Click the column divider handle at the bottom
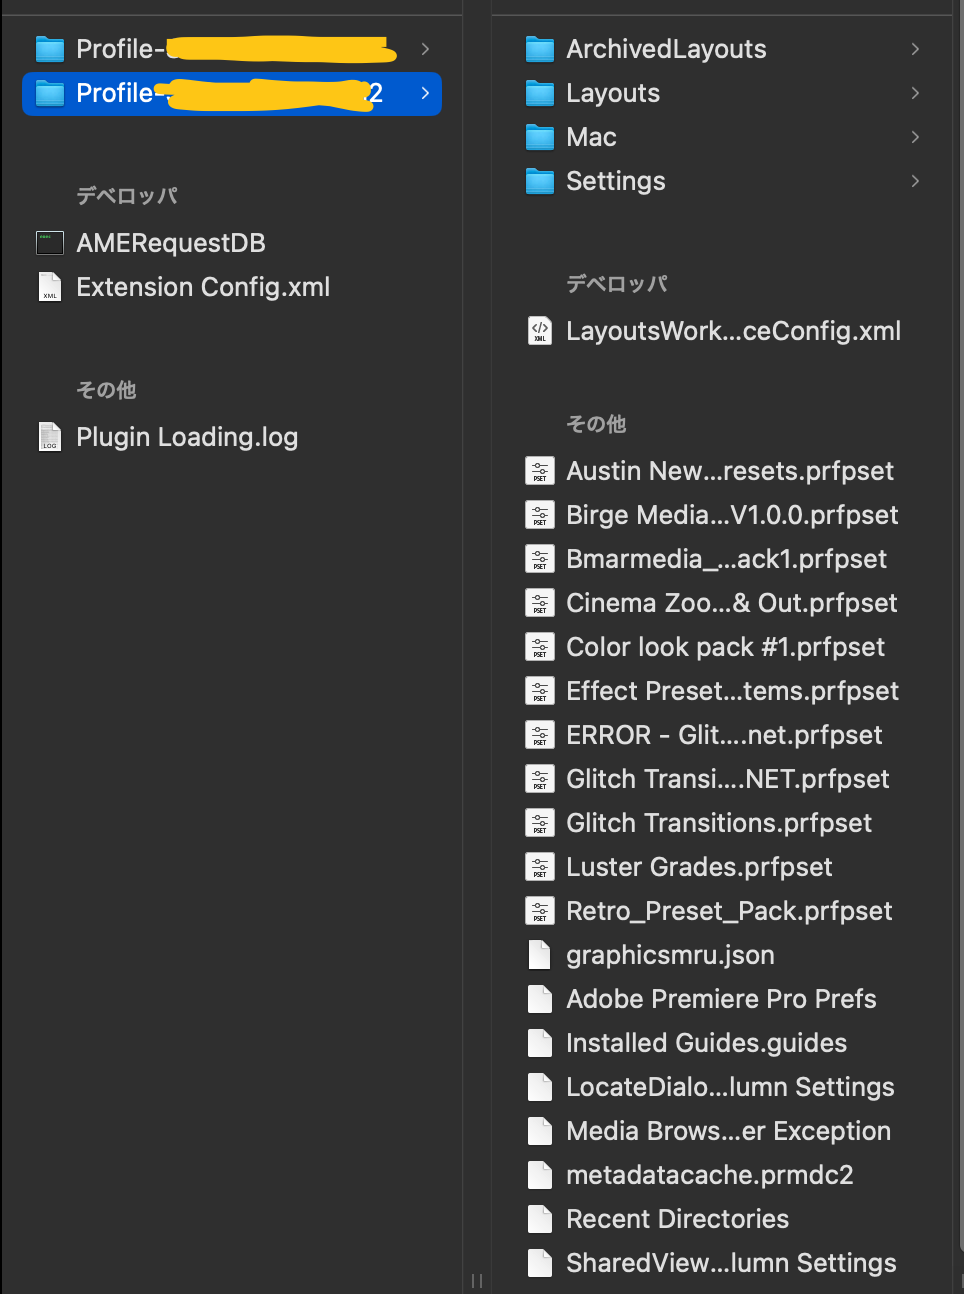This screenshot has width=964, height=1294. tap(477, 1281)
